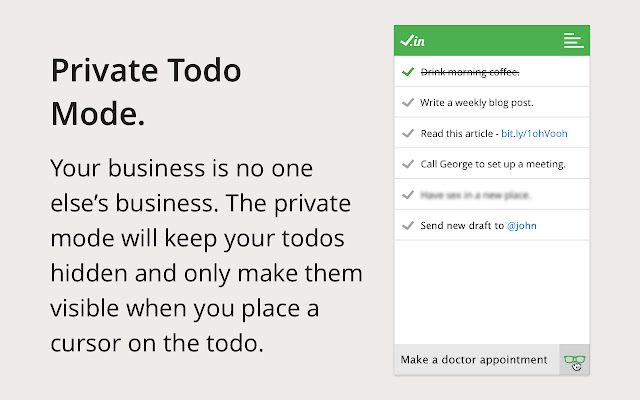Toggle private mode glasses icon
640x400 pixels.
pyautogui.click(x=575, y=360)
